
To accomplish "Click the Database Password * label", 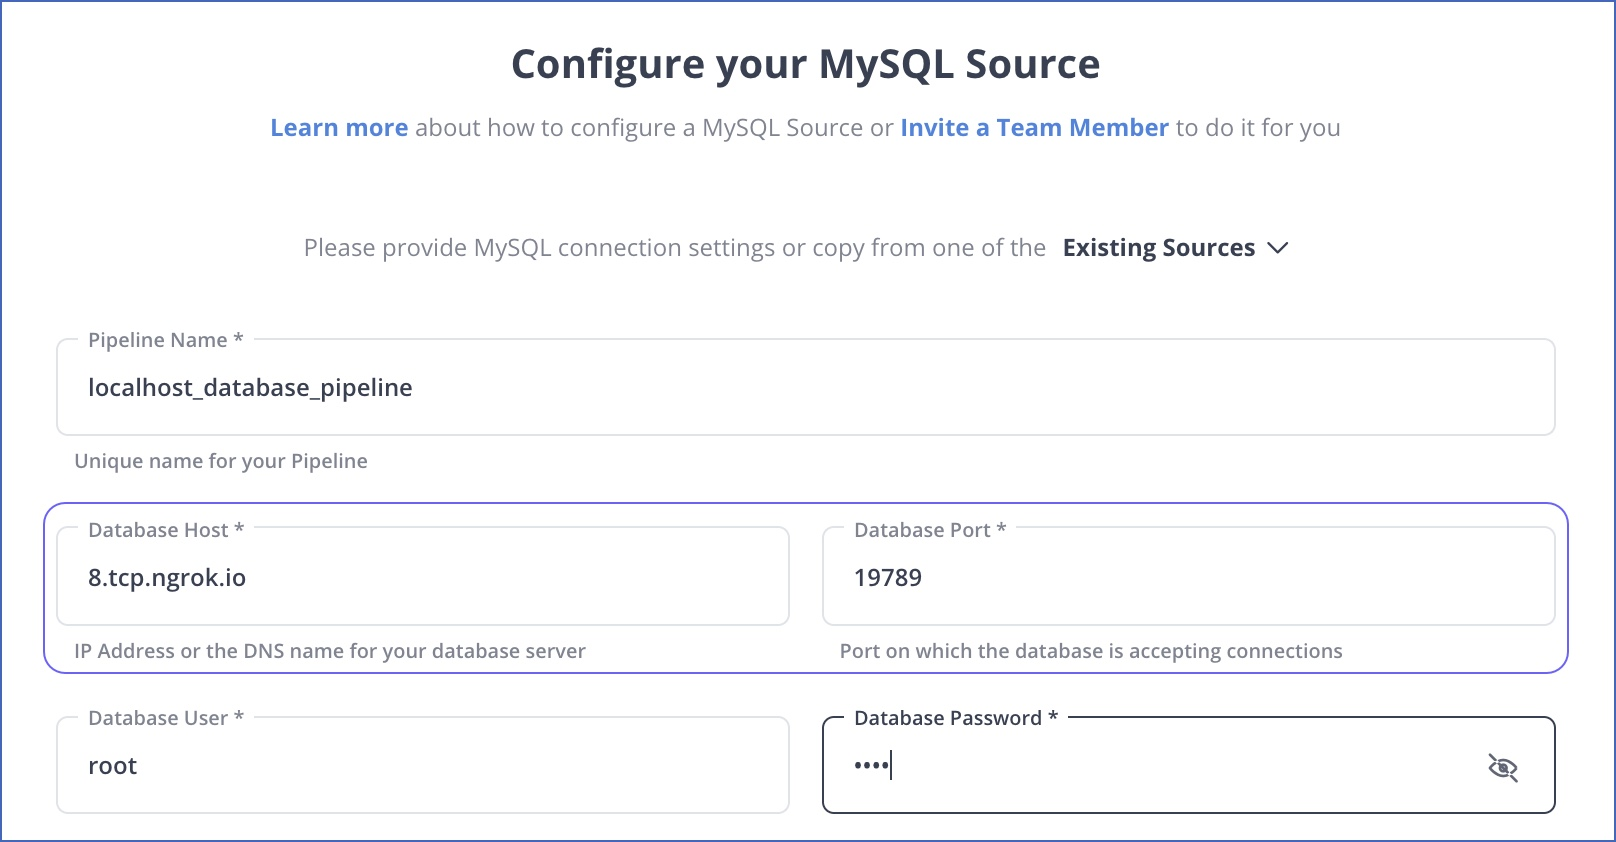I will 956,718.
